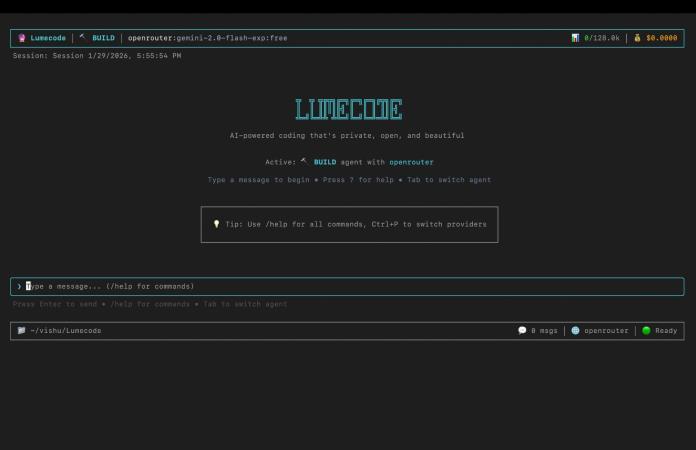696x450 pixels.
Task: Click the money bag cost icon
Action: point(637,38)
